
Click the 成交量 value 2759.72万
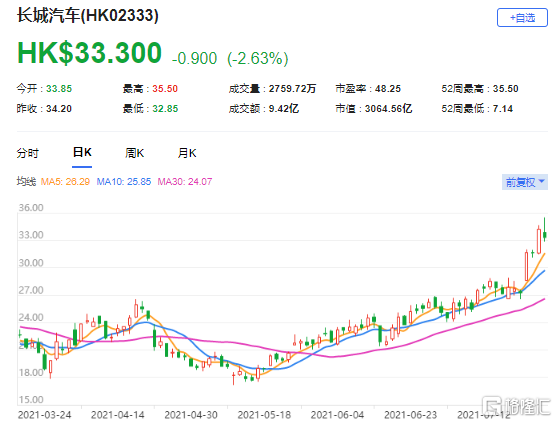tap(292, 88)
